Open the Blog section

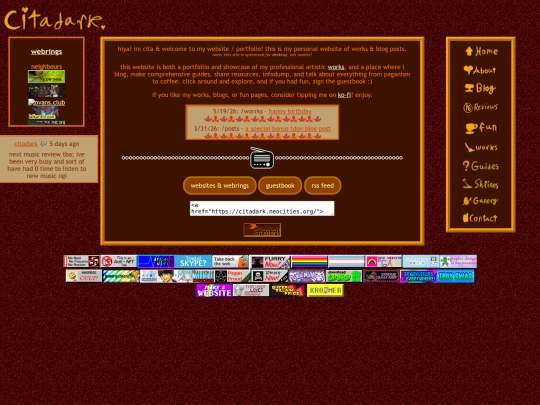(x=480, y=89)
